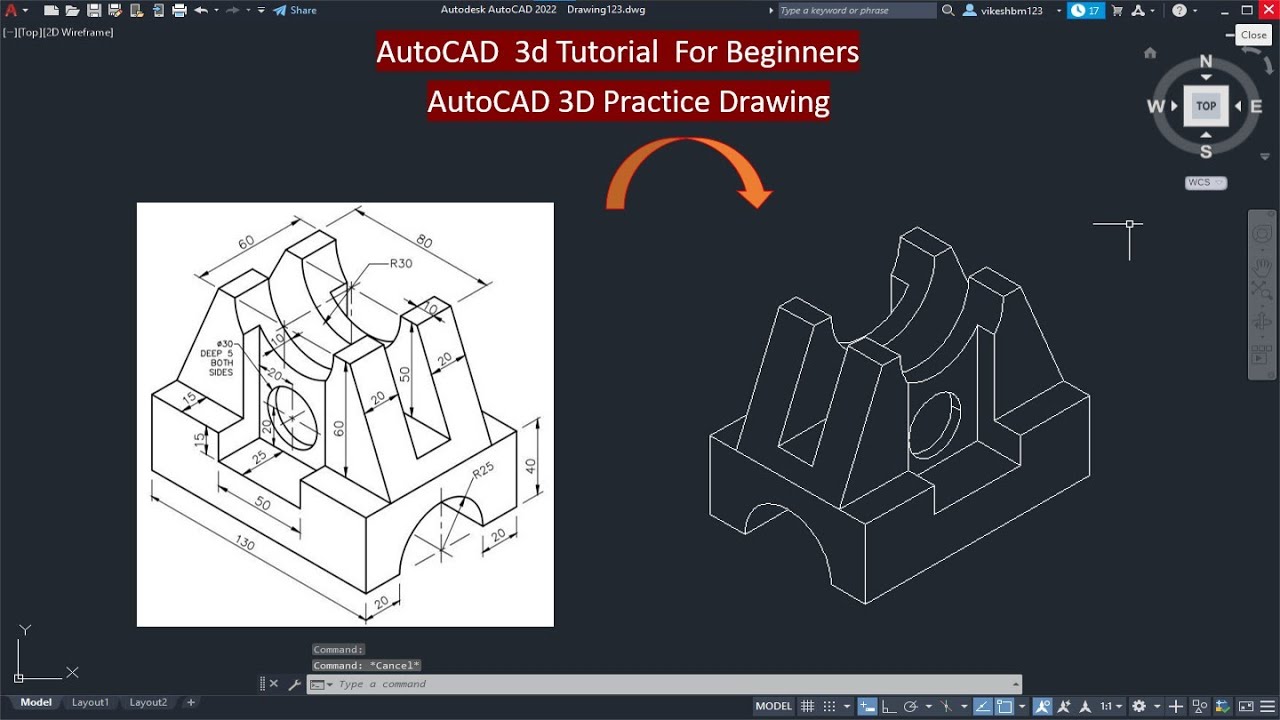
Task: Click Isolate Objects icon in status bar
Action: coord(1199,706)
